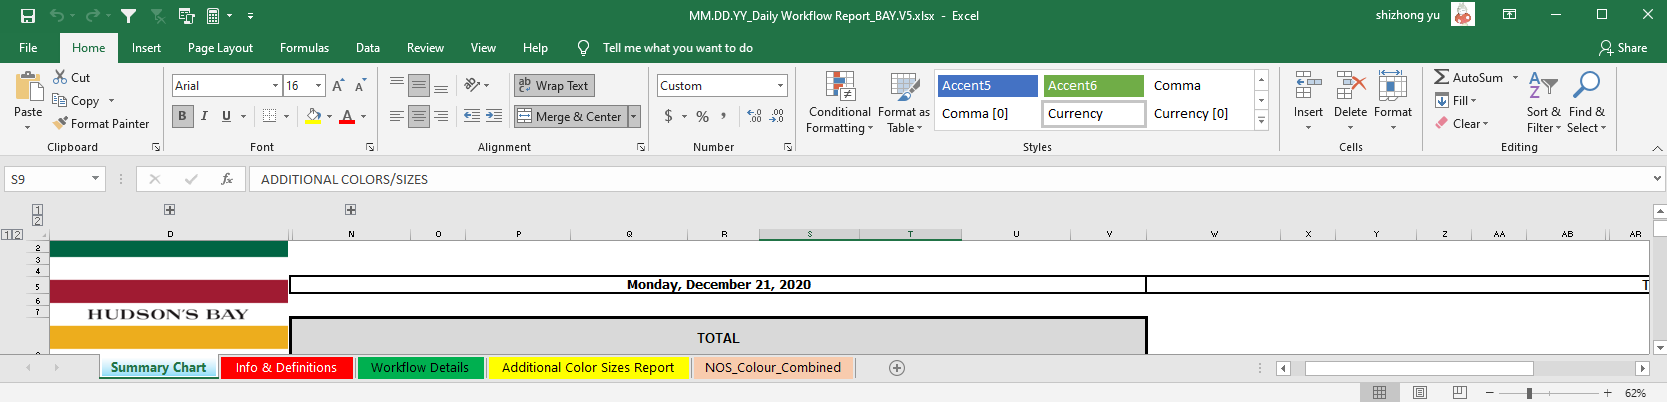This screenshot has height=402, width=1667.
Task: Apply accounting dollar number format
Action: pos(668,116)
